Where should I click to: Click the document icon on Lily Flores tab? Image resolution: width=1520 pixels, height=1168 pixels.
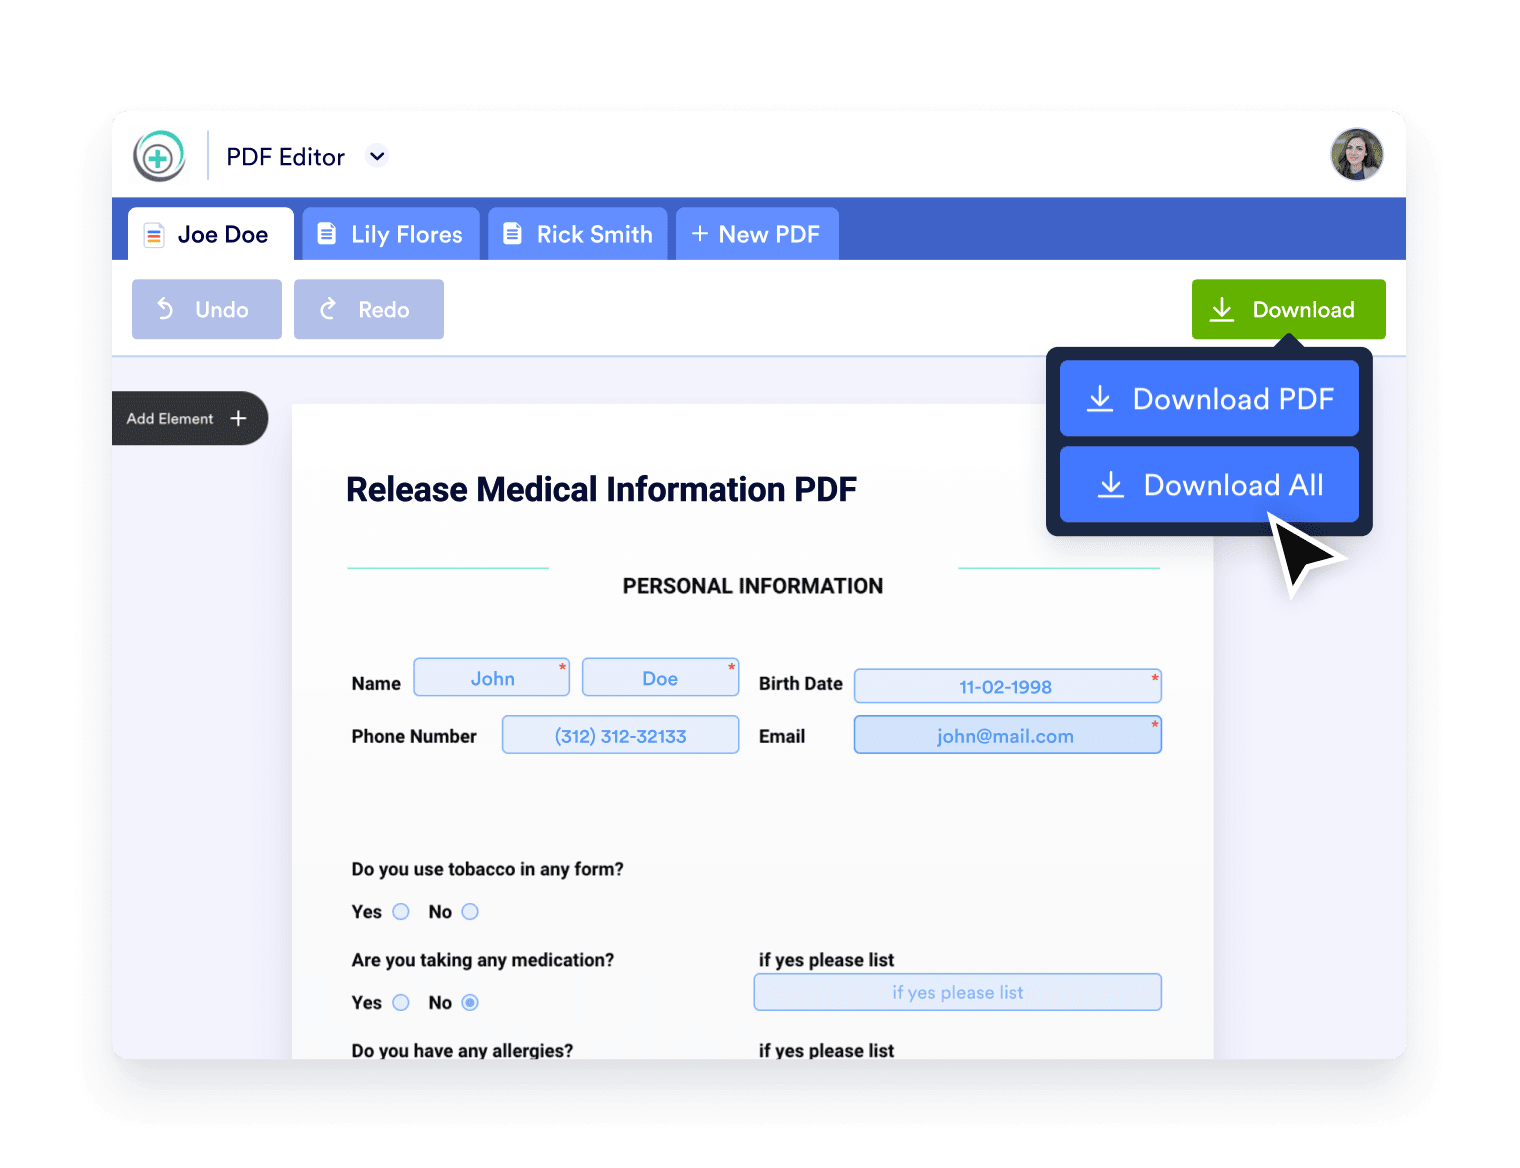326,233
